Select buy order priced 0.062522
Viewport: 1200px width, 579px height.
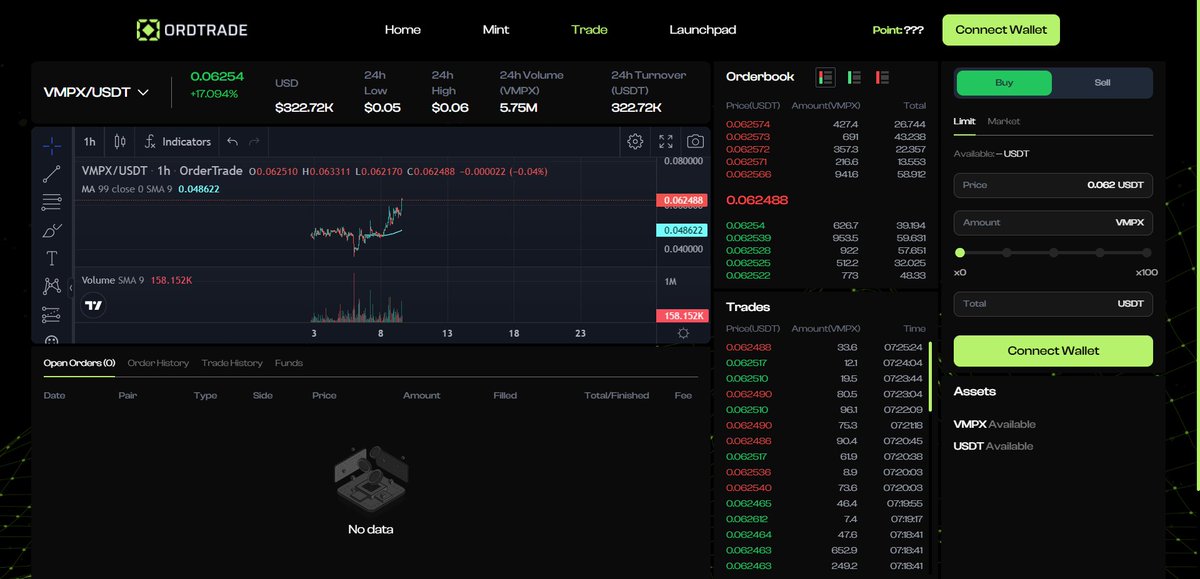(826, 275)
